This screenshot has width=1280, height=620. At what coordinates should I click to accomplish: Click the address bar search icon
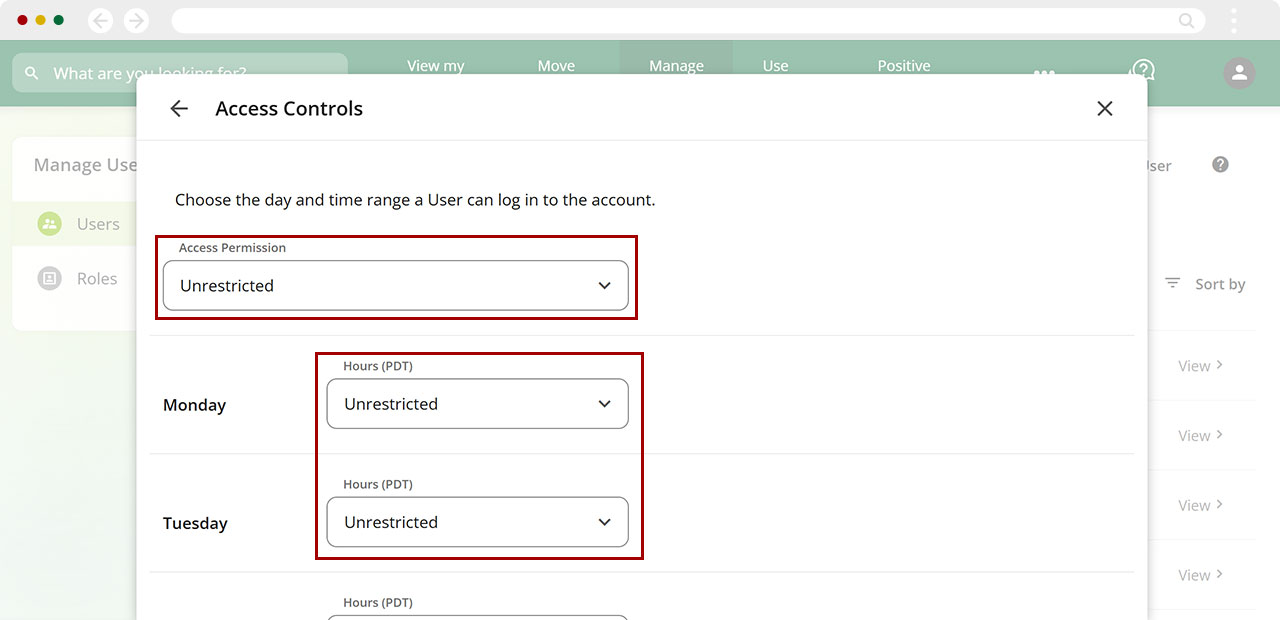tap(1186, 20)
